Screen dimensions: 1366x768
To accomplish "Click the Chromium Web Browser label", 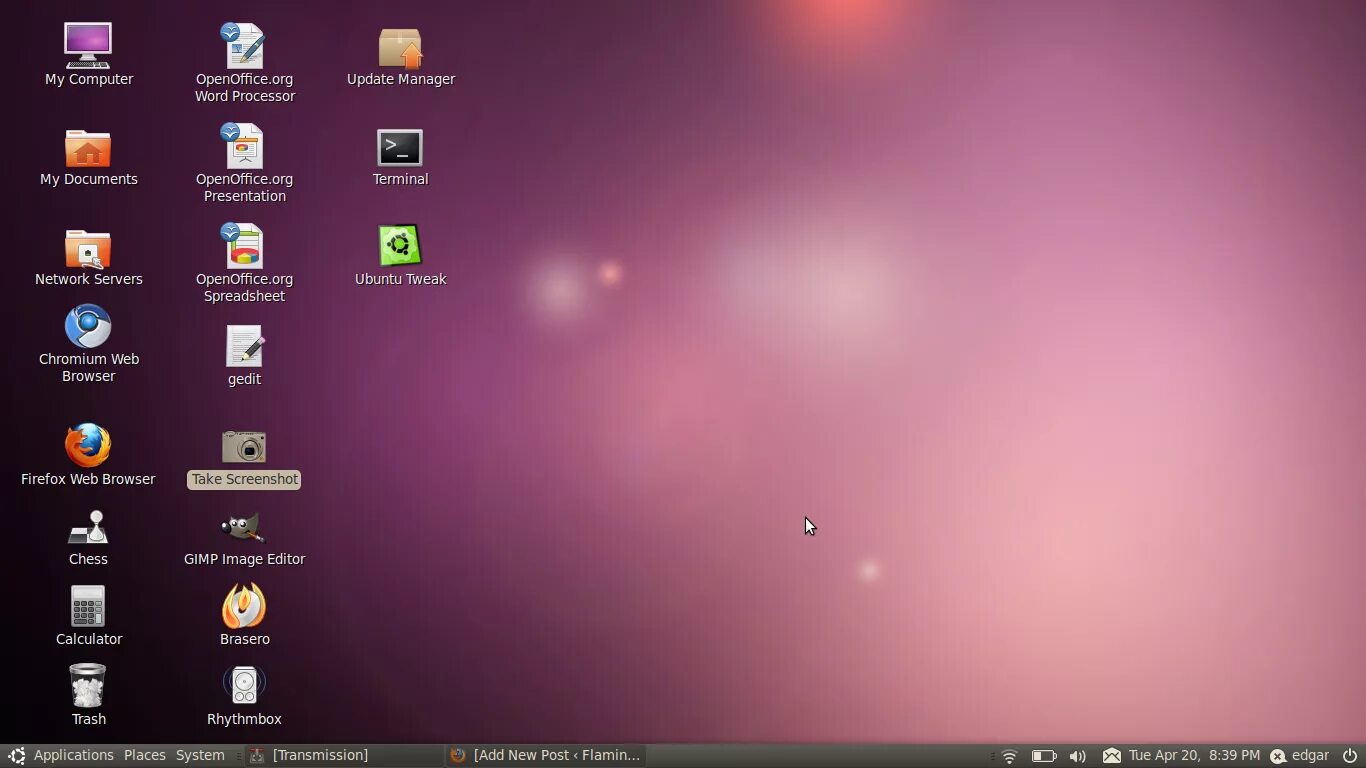I will (88, 368).
